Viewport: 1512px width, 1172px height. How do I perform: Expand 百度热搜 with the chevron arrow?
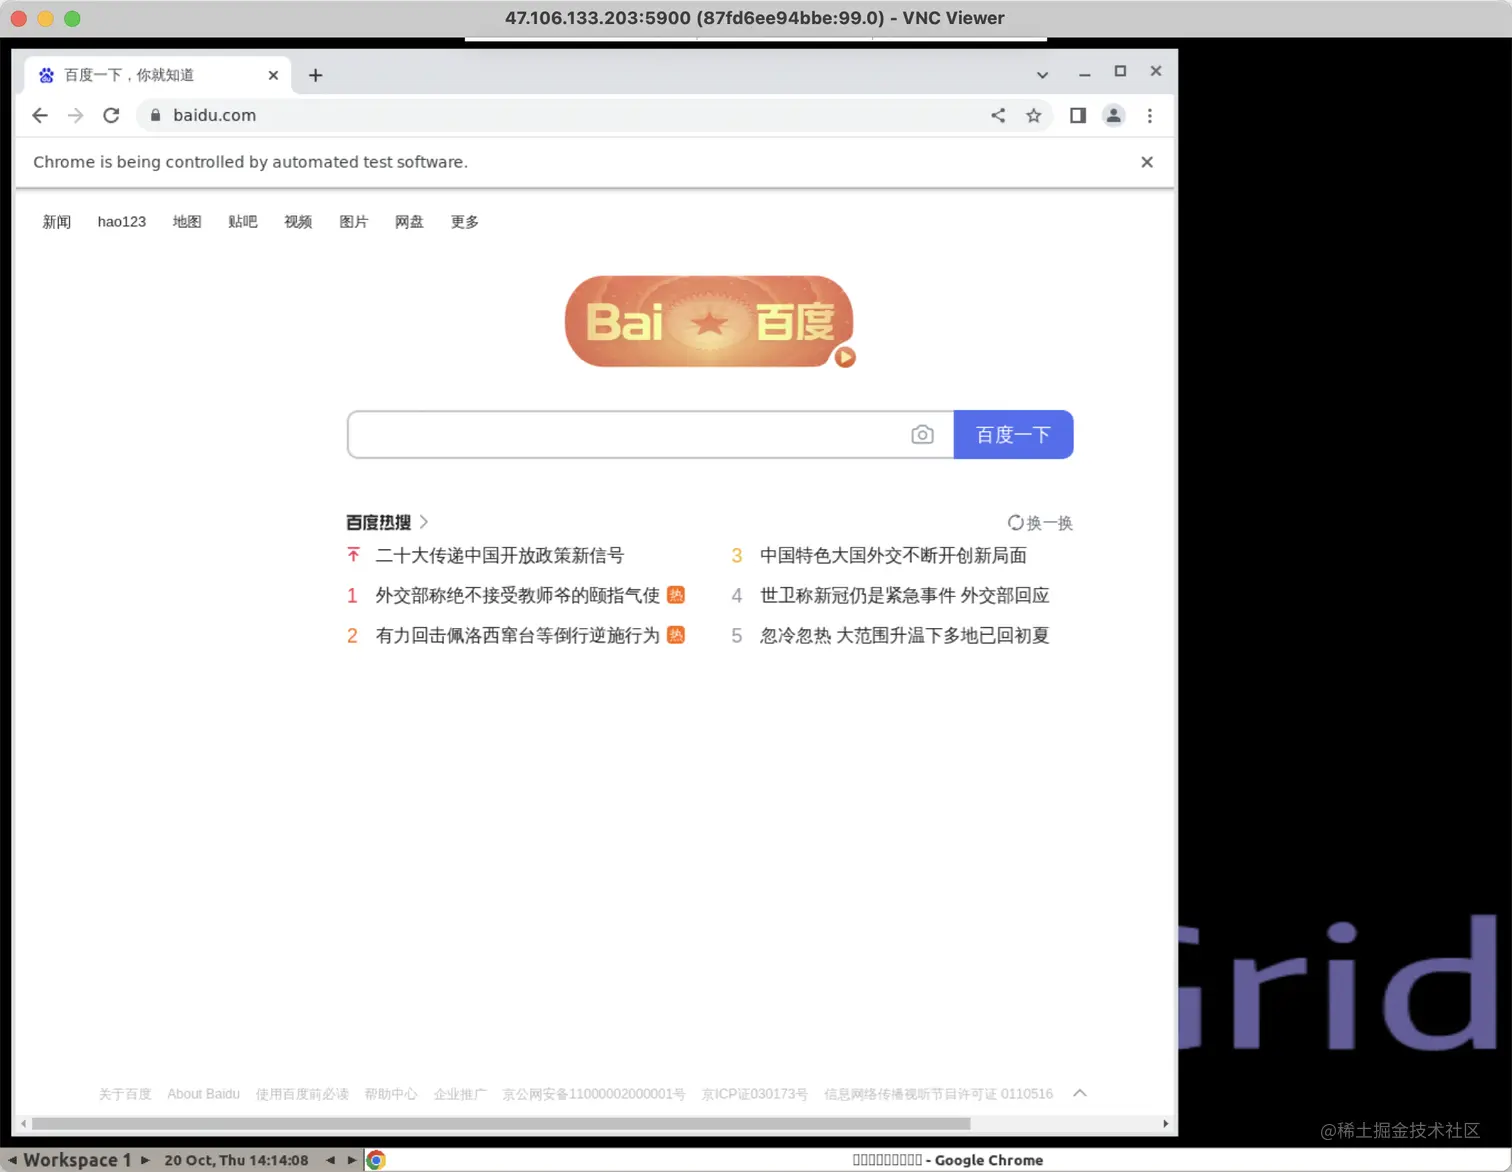pos(424,522)
